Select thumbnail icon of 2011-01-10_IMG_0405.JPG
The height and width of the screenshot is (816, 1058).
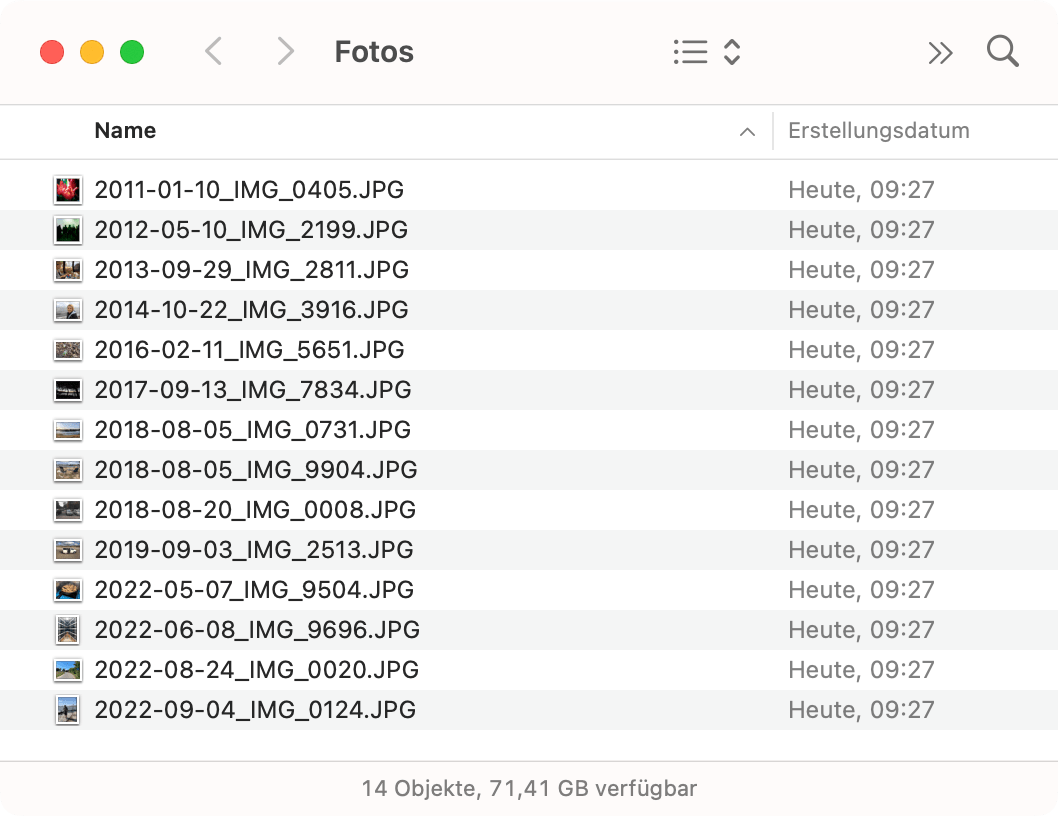click(x=67, y=190)
